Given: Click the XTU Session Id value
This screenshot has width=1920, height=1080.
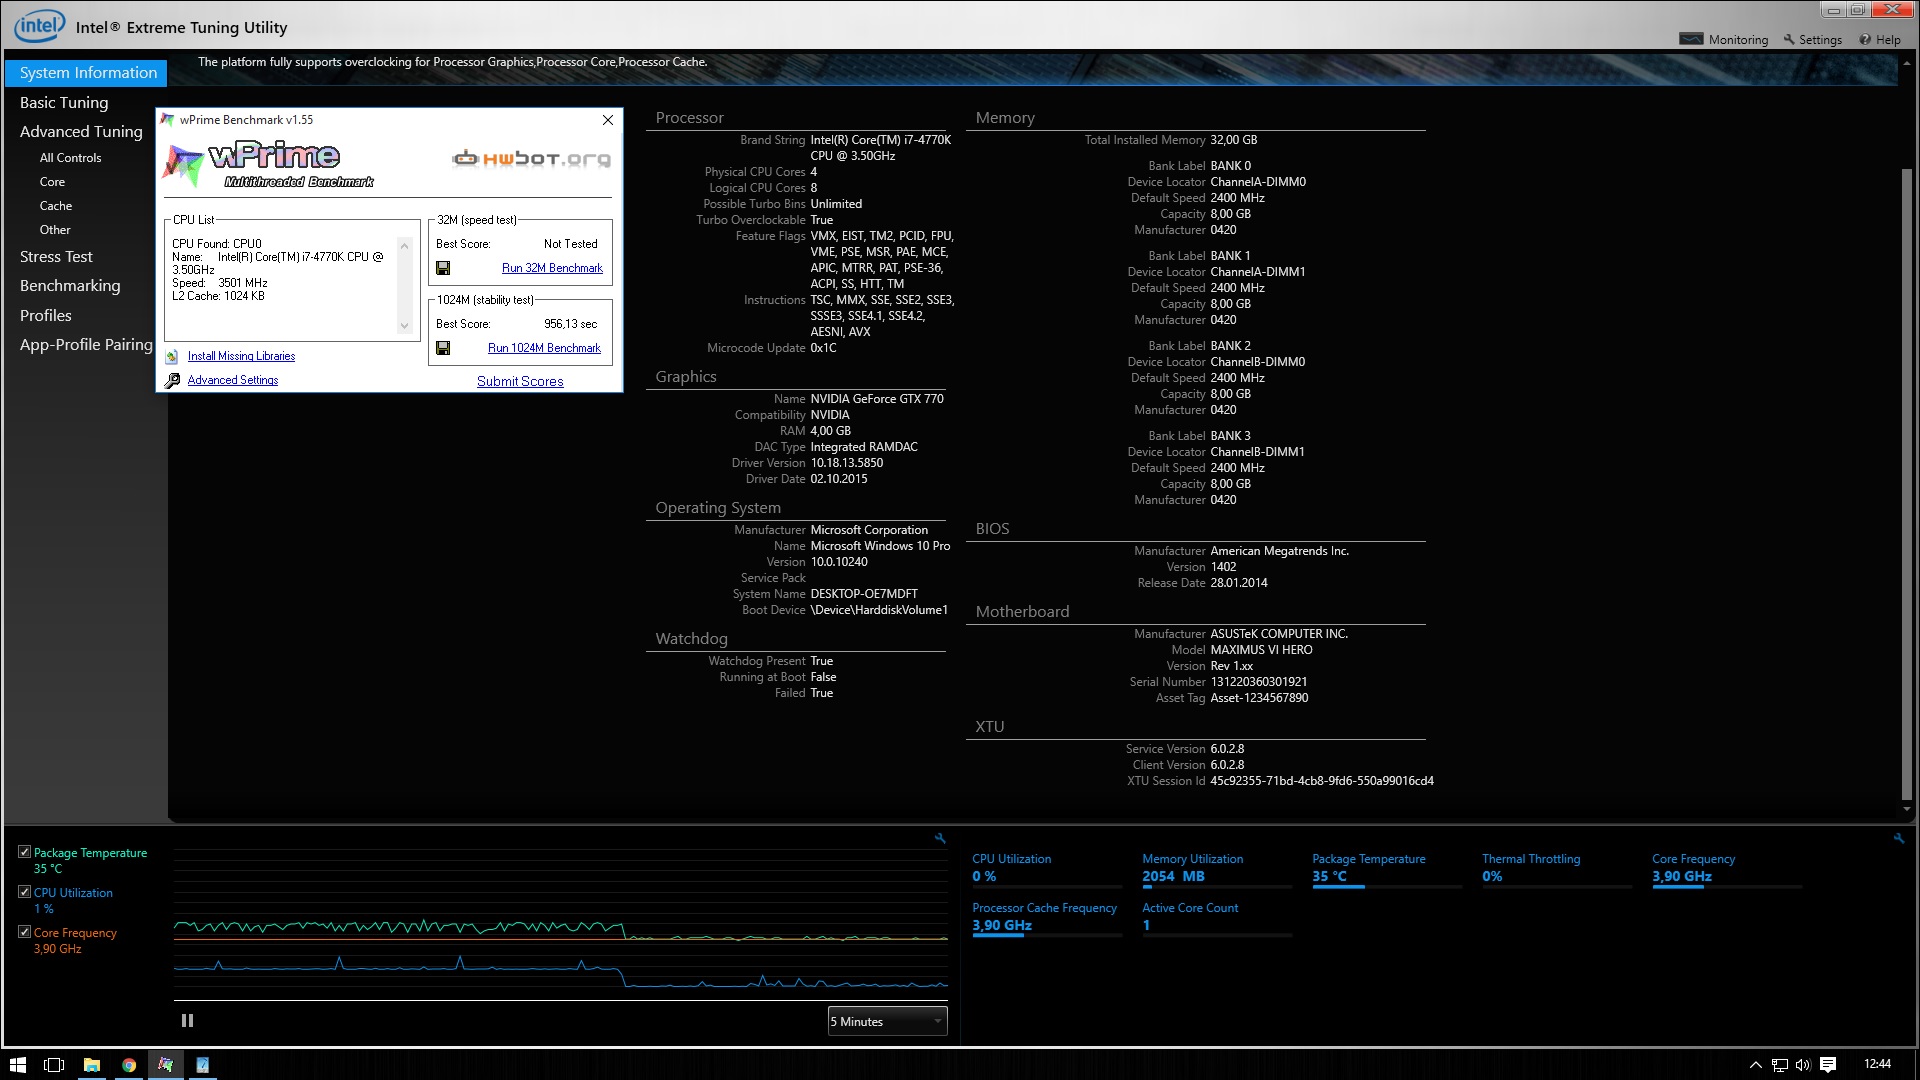Looking at the screenshot, I should pos(1322,781).
